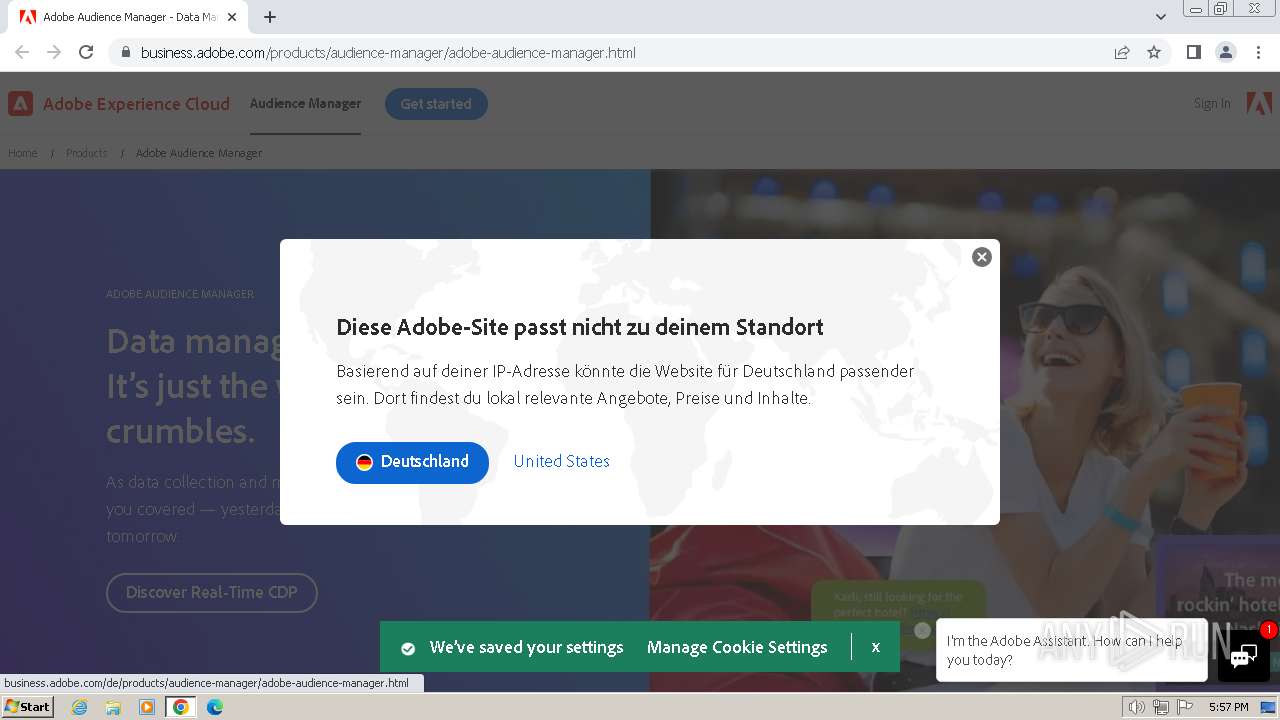Image resolution: width=1280 pixels, height=720 pixels.
Task: Share this page icon
Action: [x=1122, y=53]
